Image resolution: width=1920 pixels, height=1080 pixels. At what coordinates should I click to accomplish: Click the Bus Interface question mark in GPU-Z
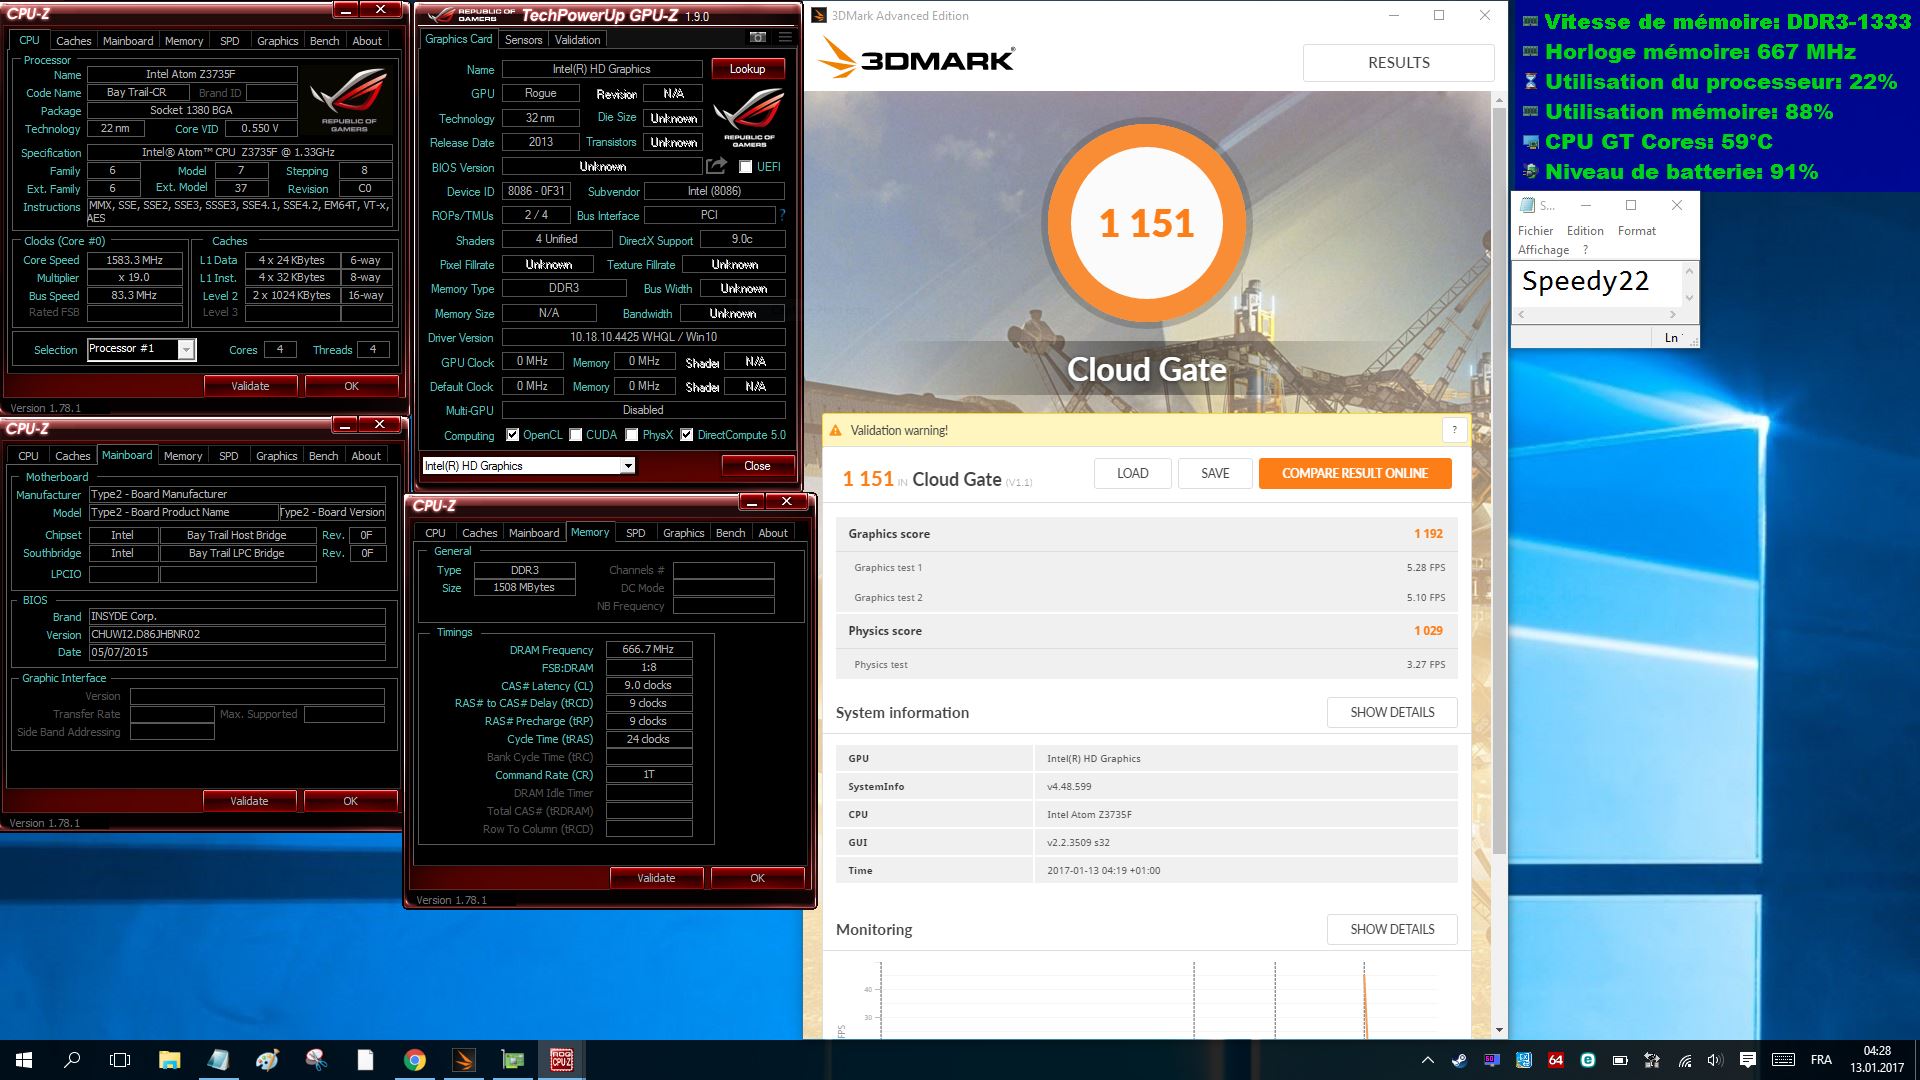[x=782, y=214]
